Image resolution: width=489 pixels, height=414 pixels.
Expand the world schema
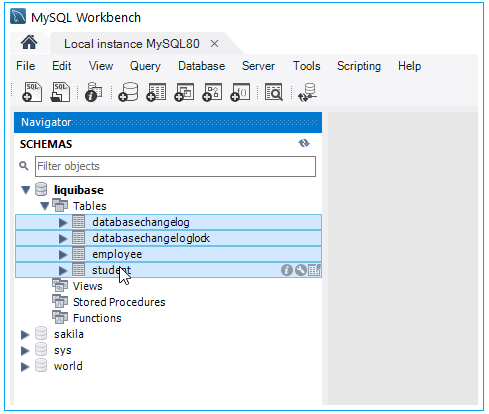[x=25, y=366]
